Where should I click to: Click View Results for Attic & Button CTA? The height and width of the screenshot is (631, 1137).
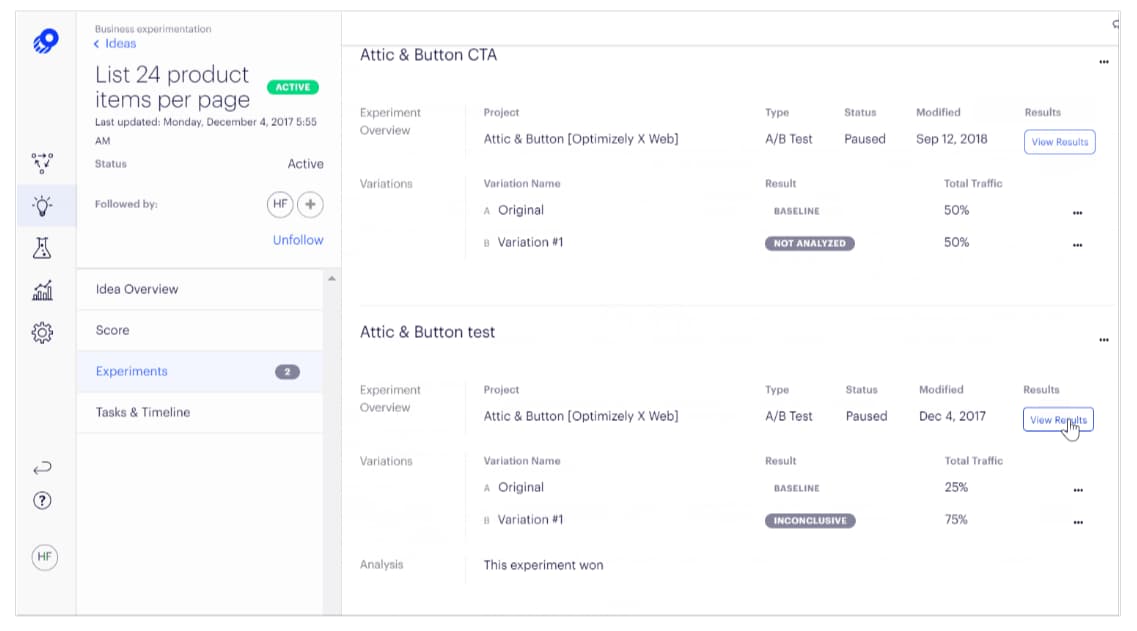point(1059,142)
